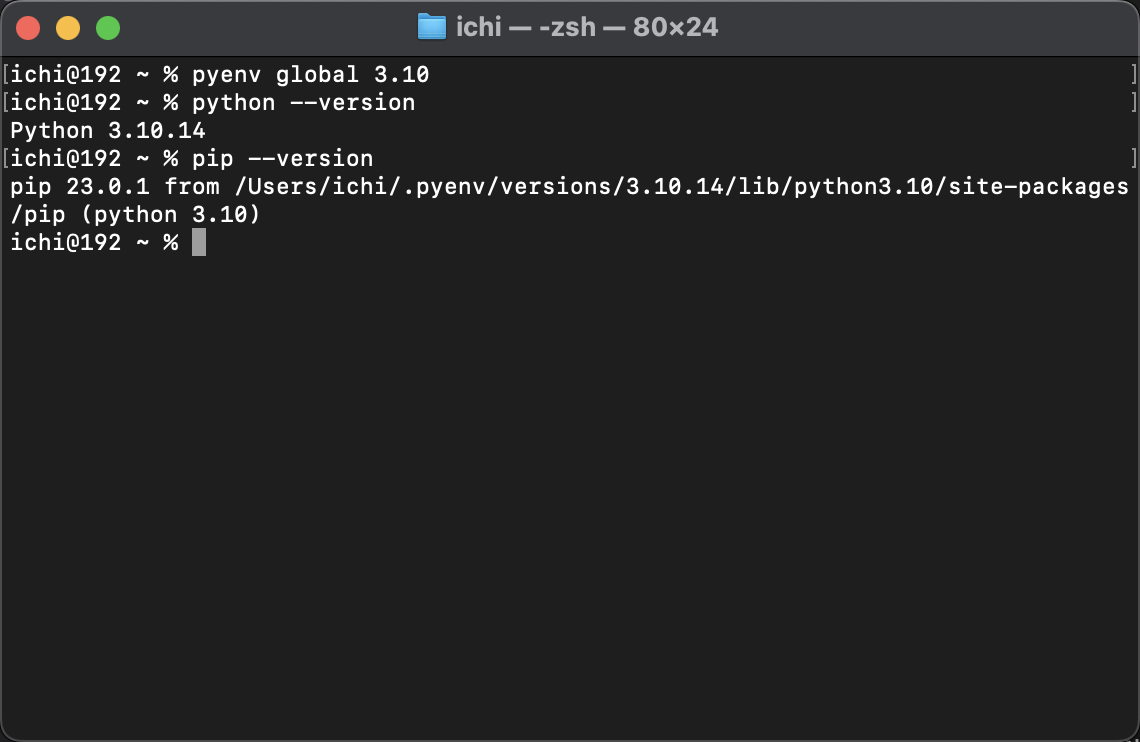The image size is (1140, 742).
Task: Click the window title text "ichi — -zsh — 80×24"
Action: 587,27
